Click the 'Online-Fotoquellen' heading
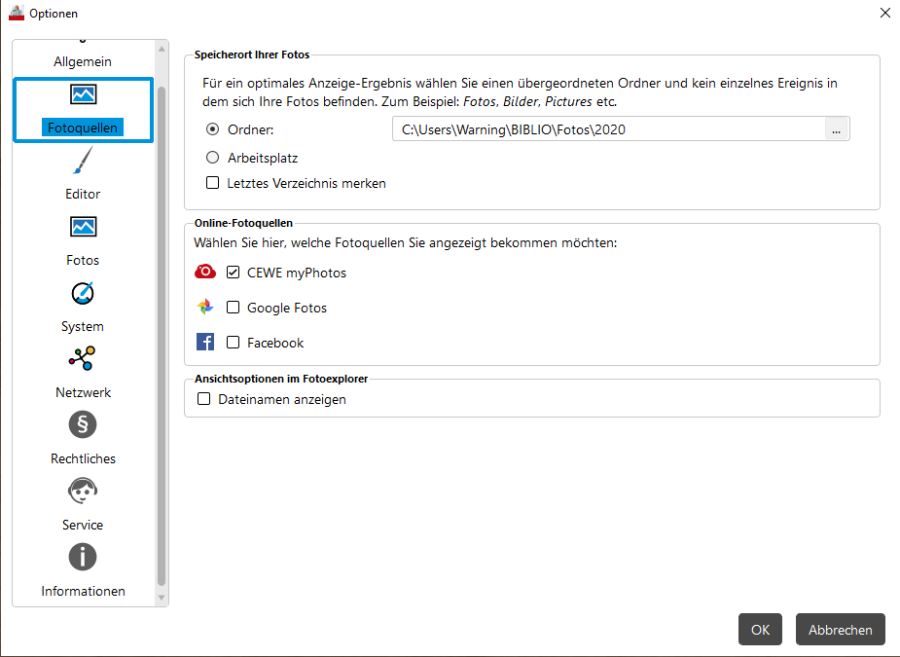 tap(243, 223)
